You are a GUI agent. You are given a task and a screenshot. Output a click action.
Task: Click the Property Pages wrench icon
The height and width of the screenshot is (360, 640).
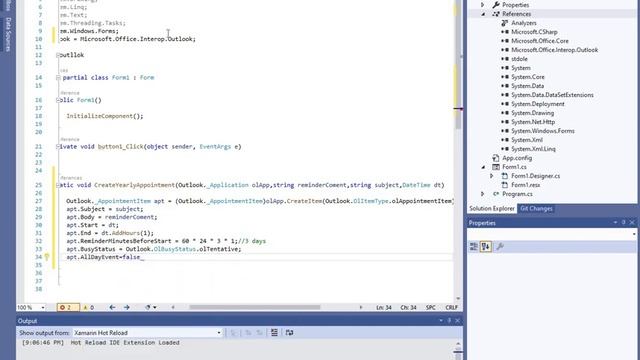(500, 247)
